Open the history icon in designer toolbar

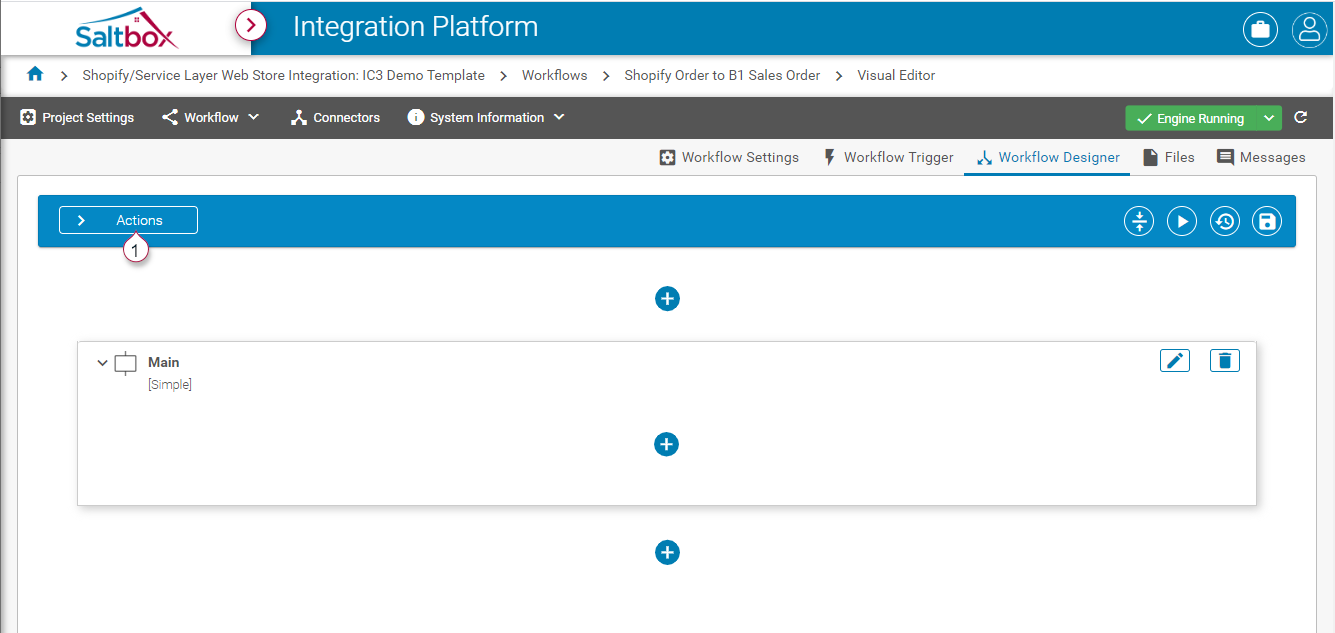tap(1225, 221)
